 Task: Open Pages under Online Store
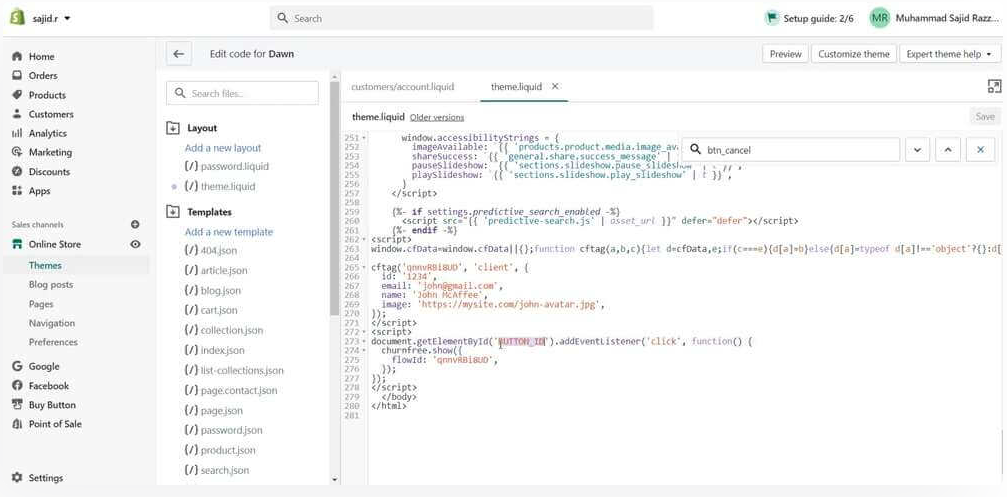[x=41, y=304]
